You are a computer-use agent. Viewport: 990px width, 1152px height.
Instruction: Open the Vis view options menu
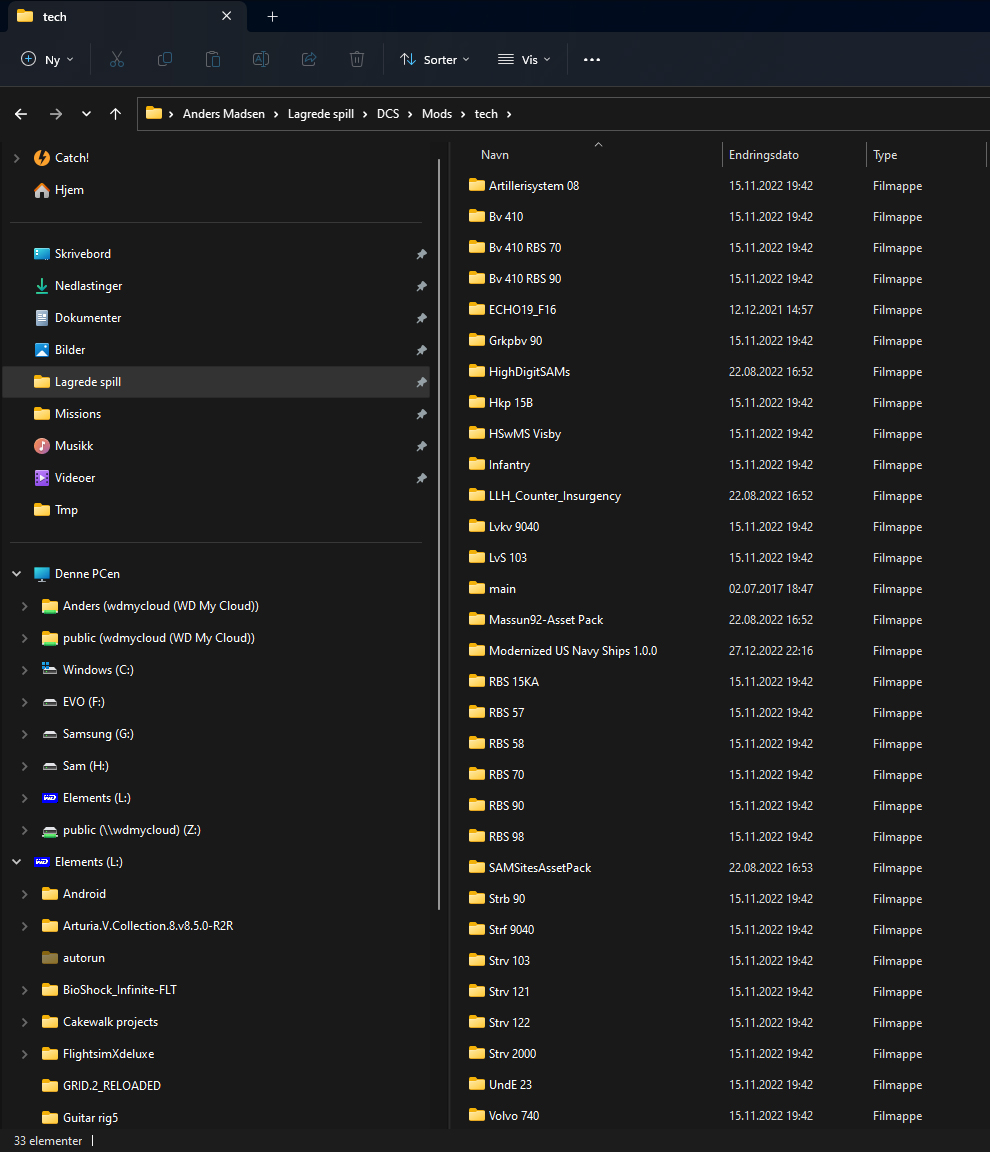(524, 60)
